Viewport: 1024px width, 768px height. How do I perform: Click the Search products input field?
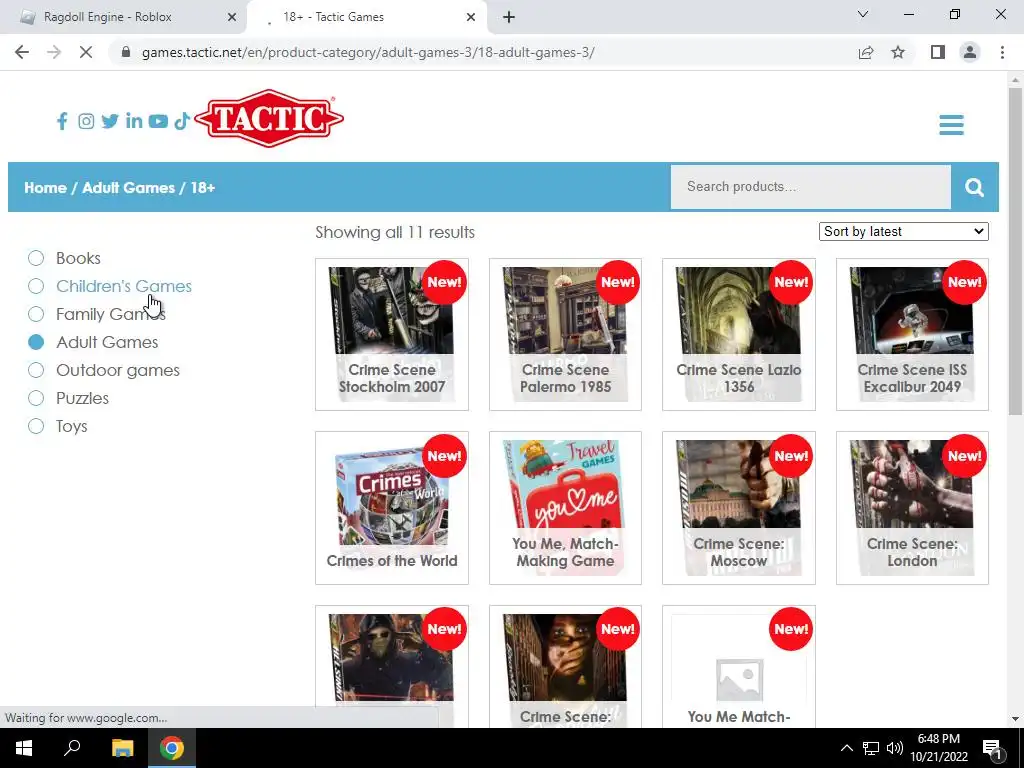coord(810,187)
